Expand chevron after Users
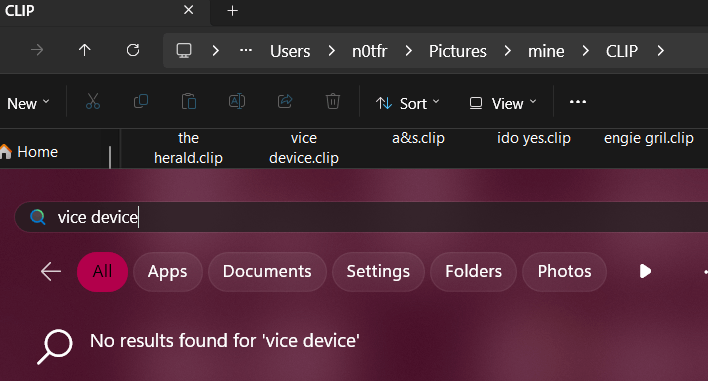This screenshot has width=708, height=381. (331, 51)
